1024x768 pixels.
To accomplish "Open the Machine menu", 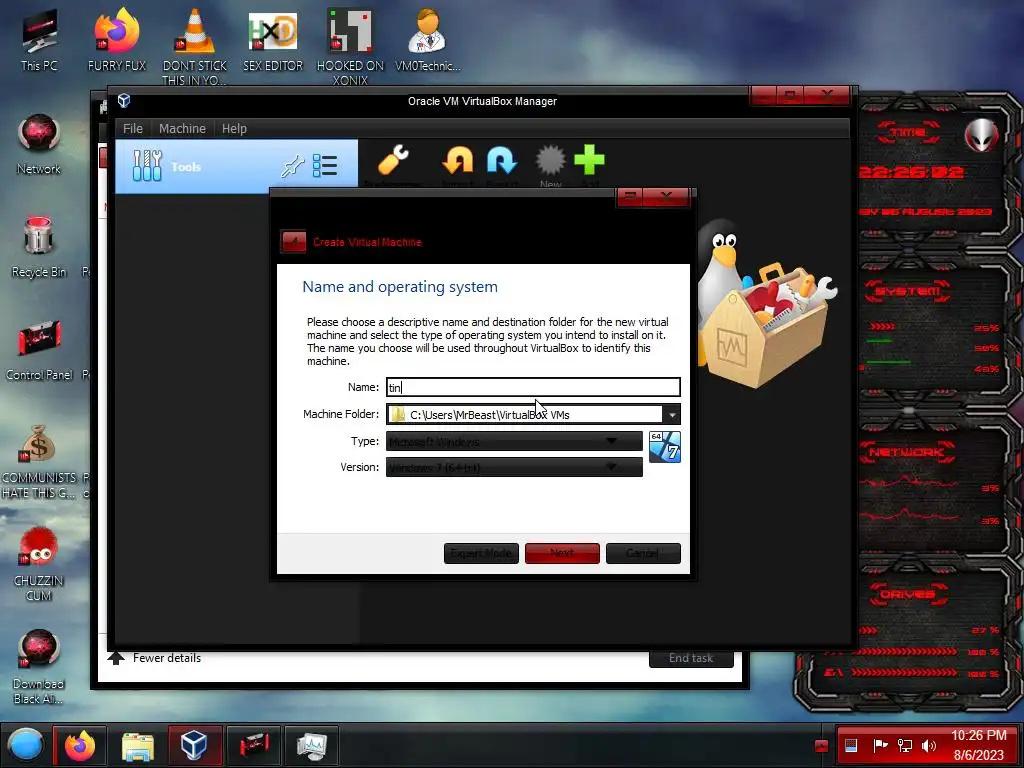I will coord(182,129).
